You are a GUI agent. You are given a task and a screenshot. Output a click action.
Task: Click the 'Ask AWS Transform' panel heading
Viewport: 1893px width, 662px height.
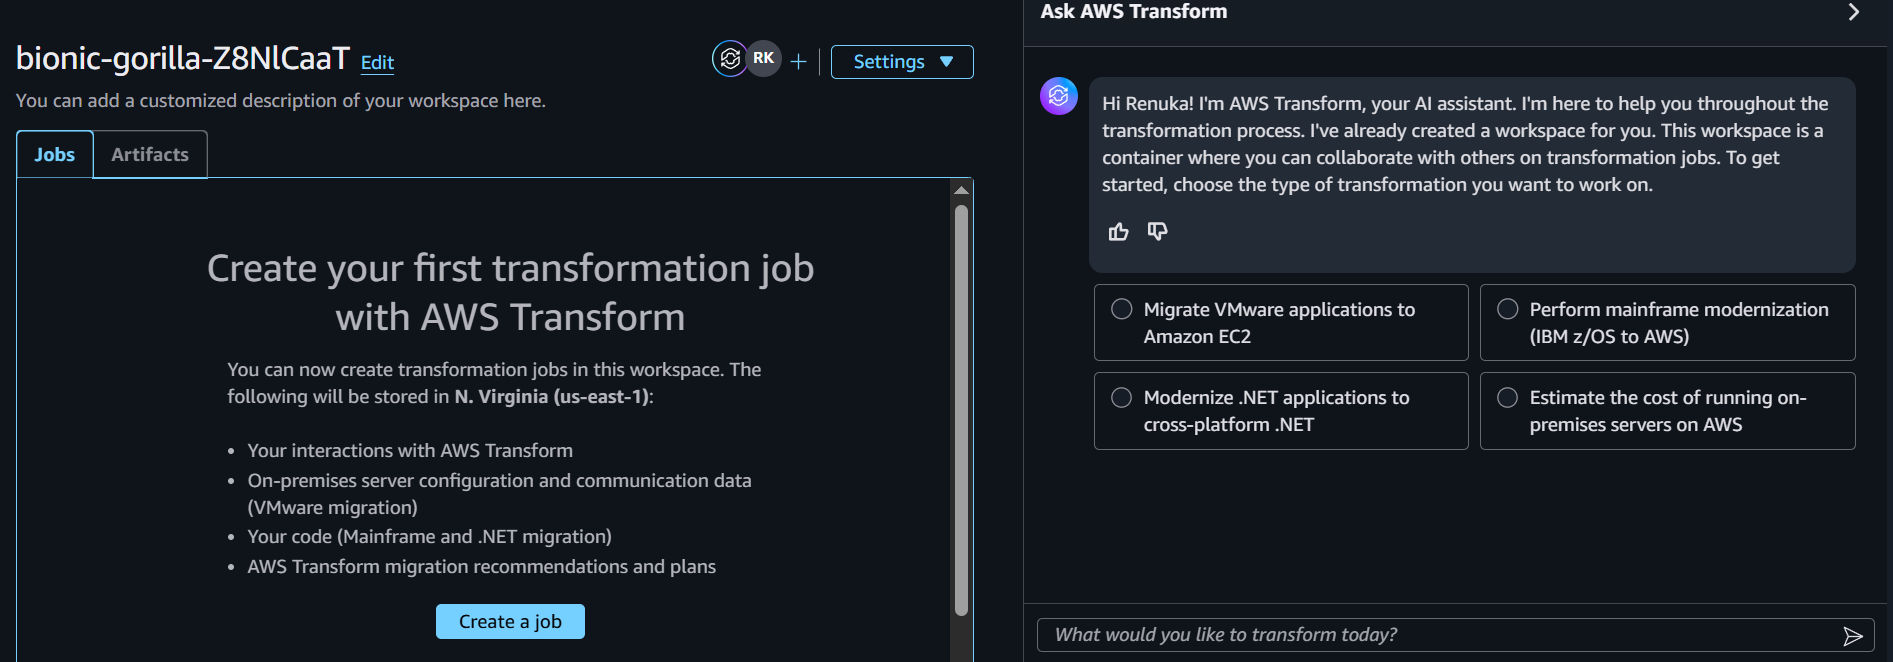tap(1134, 12)
